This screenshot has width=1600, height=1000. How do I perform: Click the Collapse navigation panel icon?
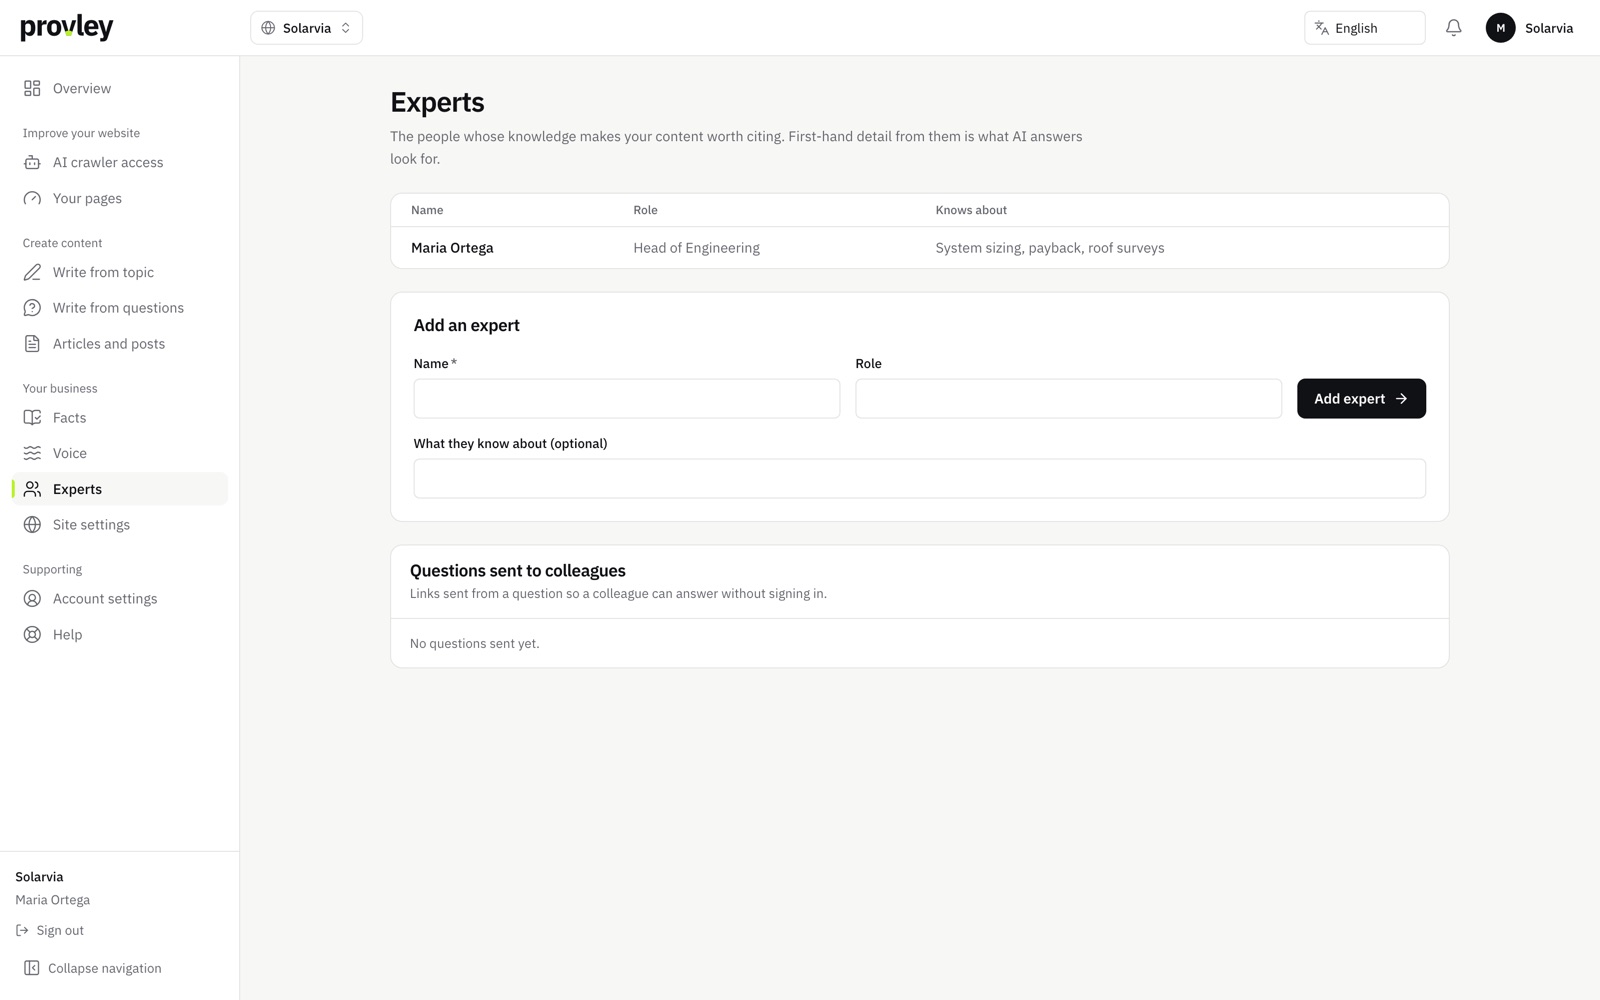click(x=32, y=968)
